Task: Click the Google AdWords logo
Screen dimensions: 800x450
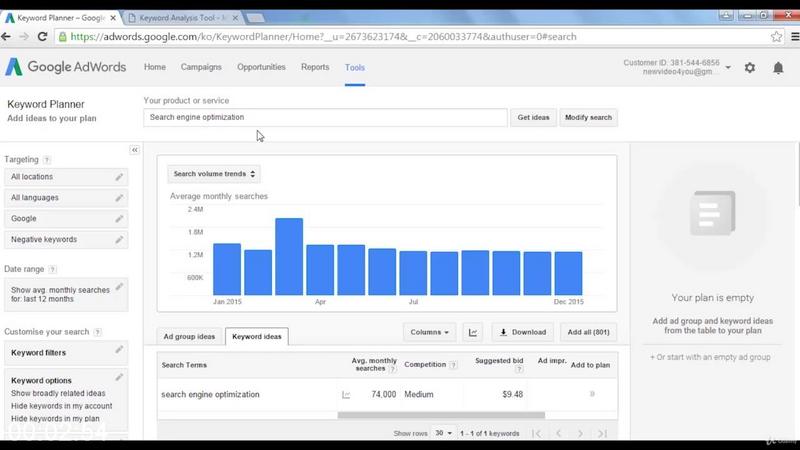Action: point(65,67)
